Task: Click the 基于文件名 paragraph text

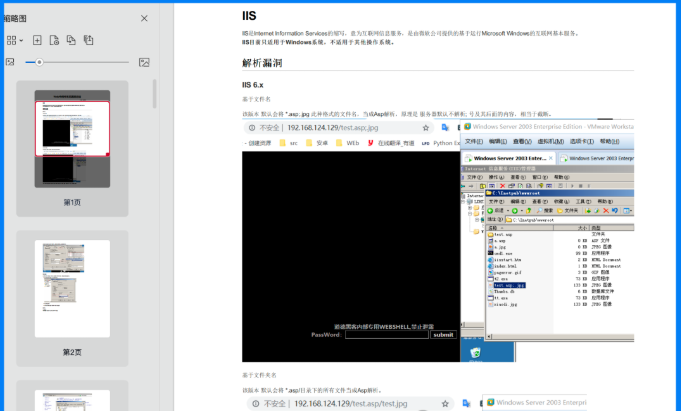Action: 256,99
